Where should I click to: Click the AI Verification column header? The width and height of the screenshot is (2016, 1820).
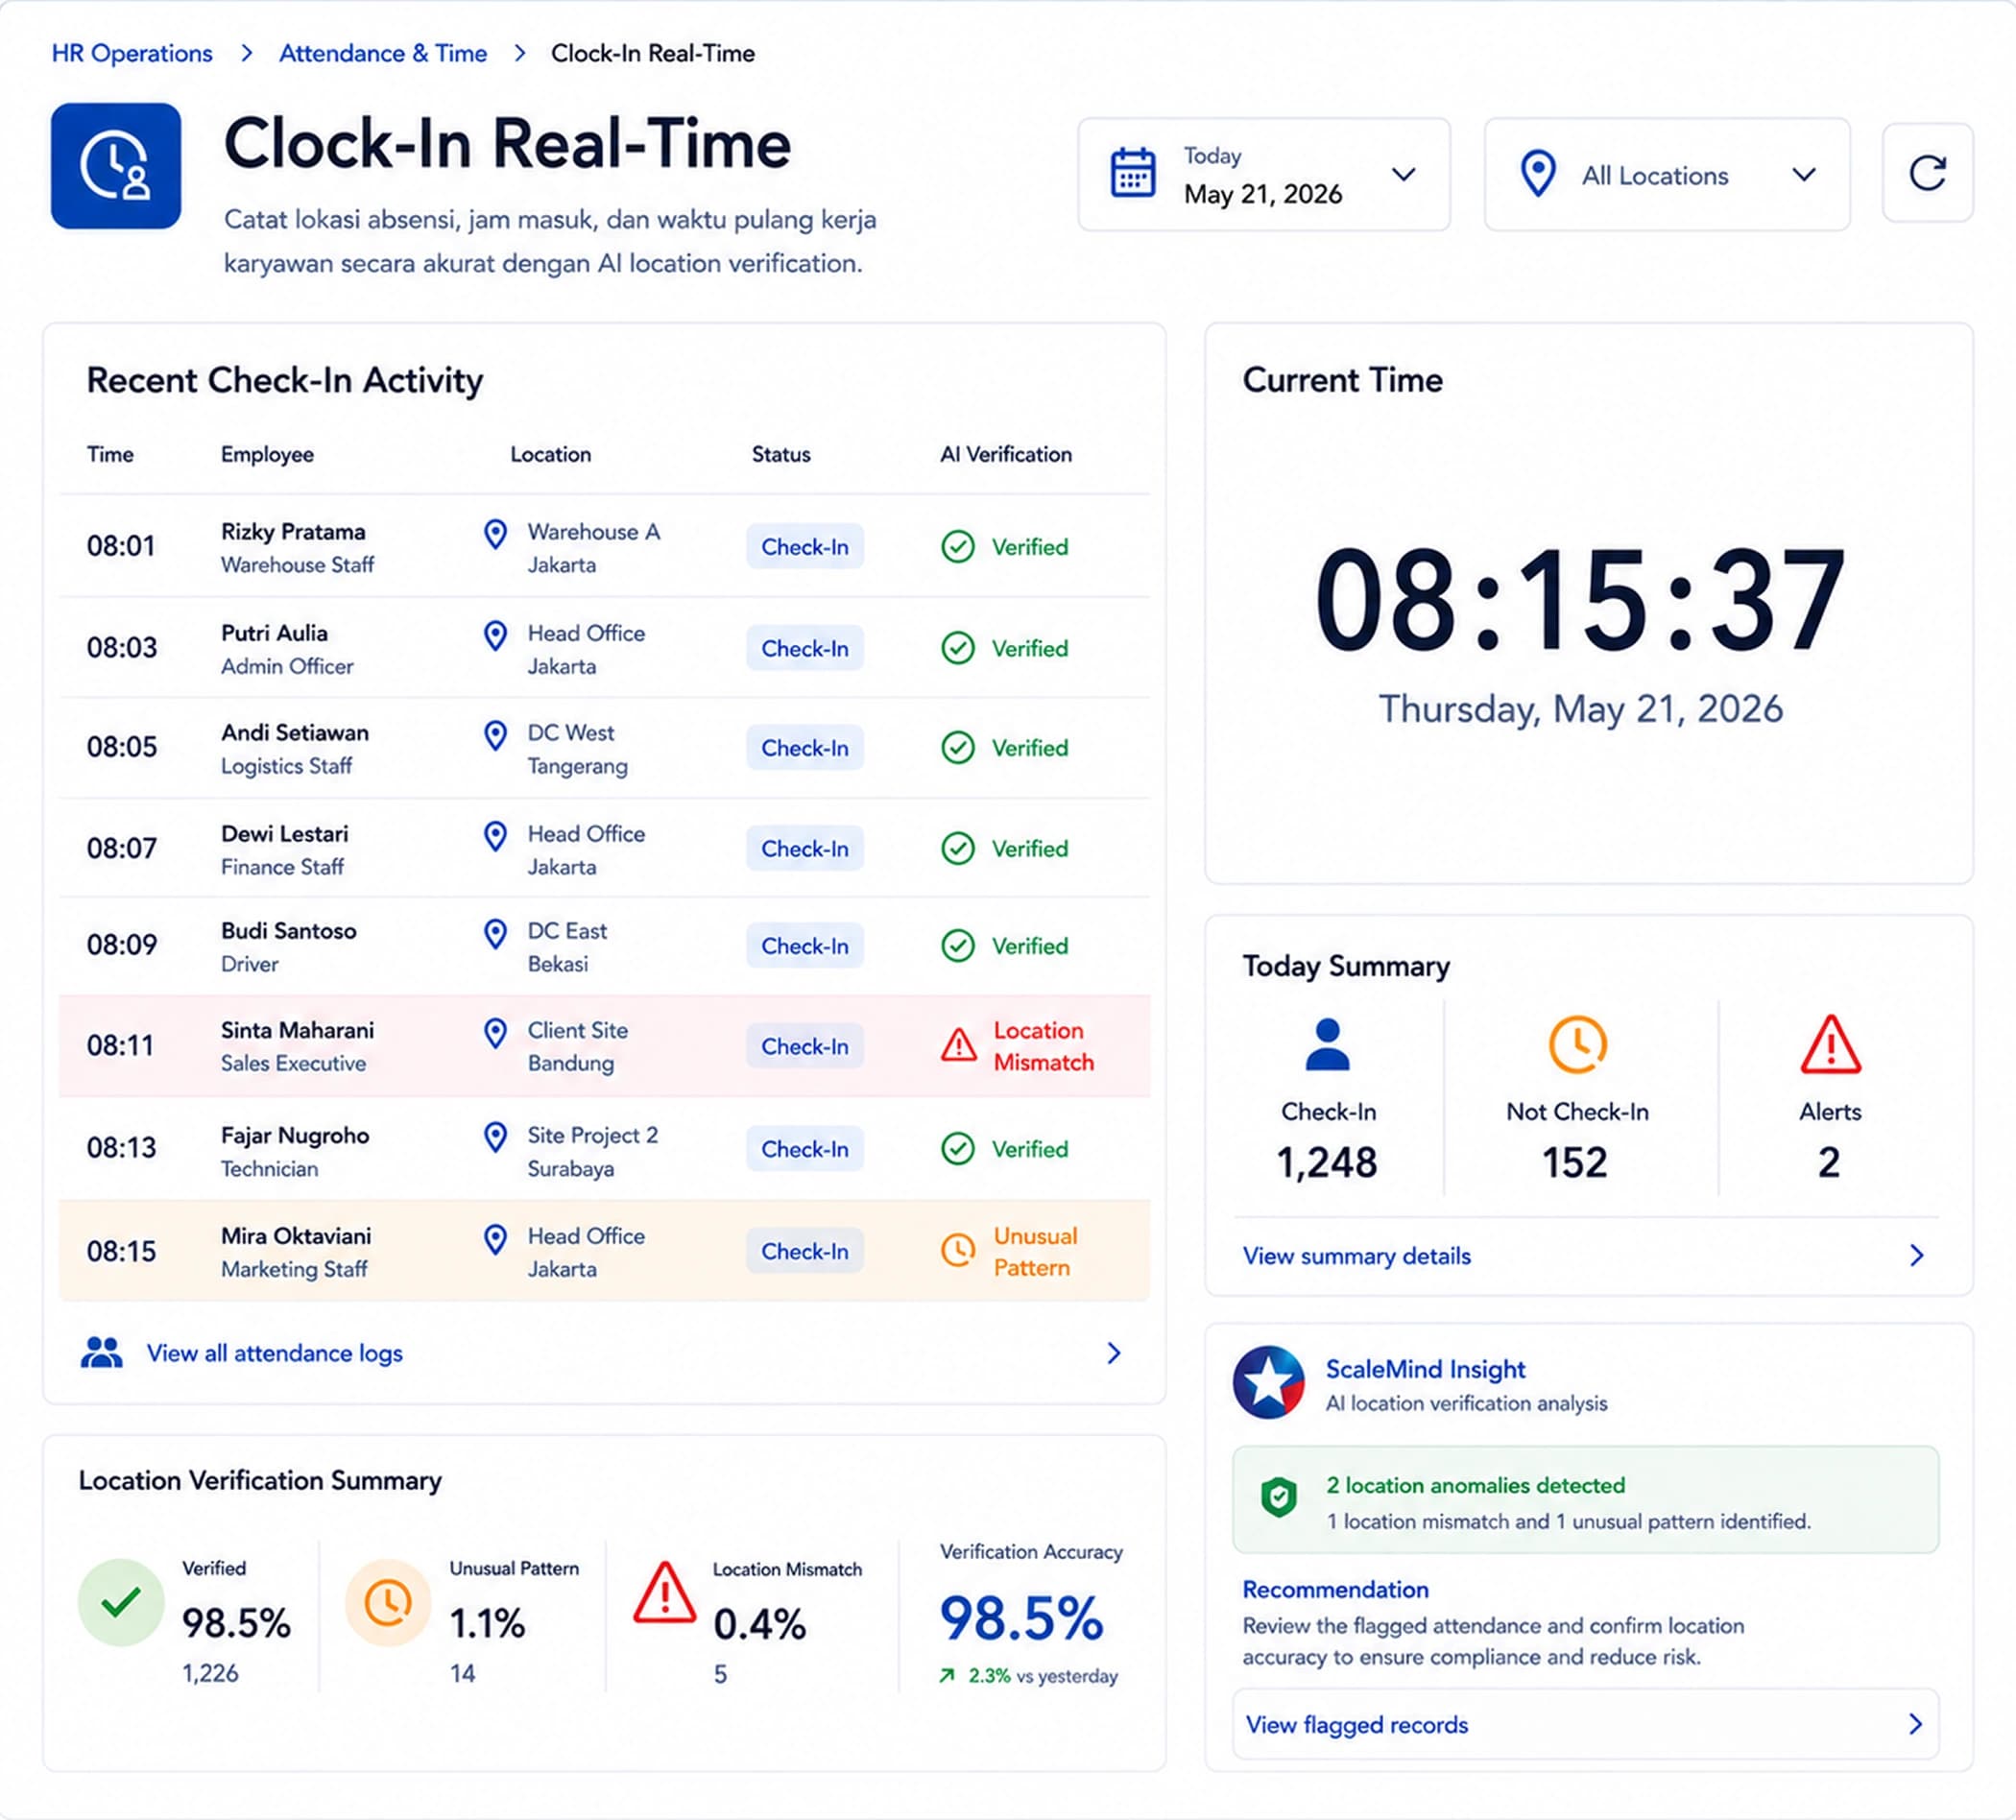(1005, 454)
